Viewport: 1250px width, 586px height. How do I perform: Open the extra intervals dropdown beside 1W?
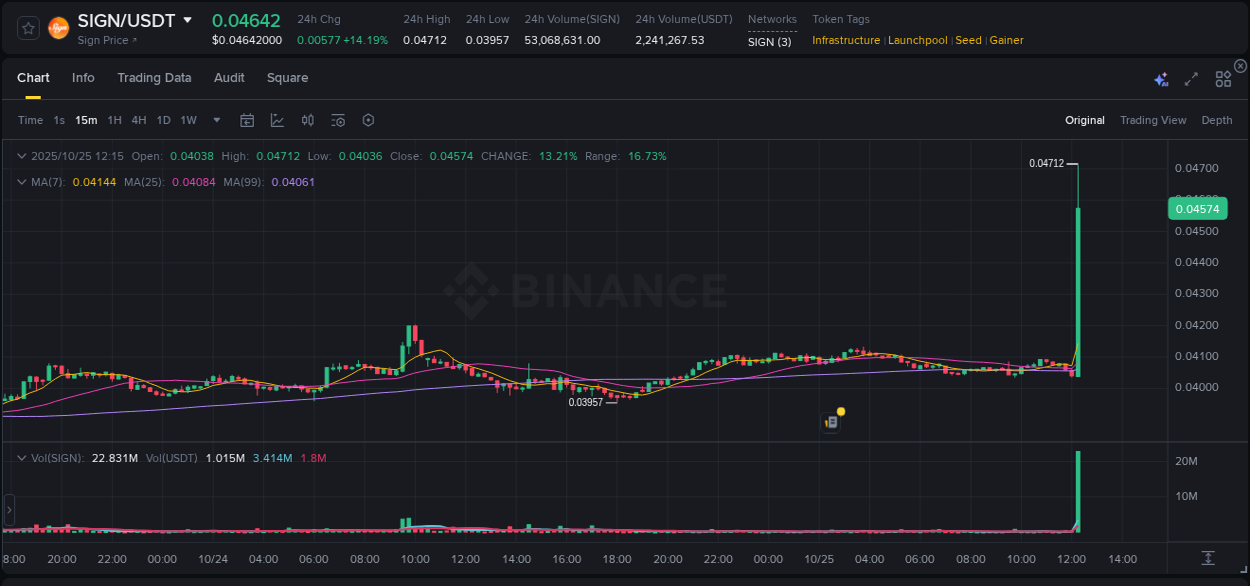[215, 120]
